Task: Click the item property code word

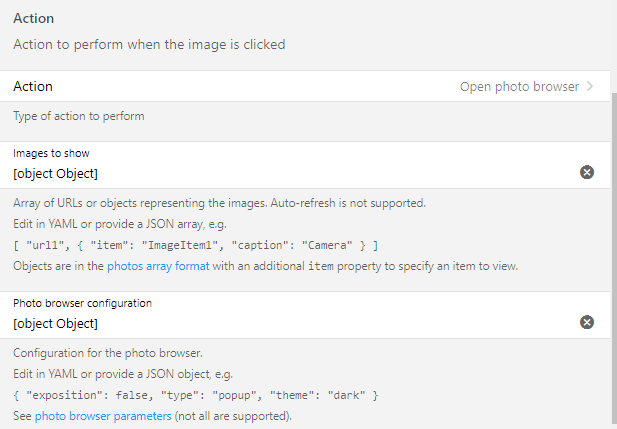Action: click(321, 266)
